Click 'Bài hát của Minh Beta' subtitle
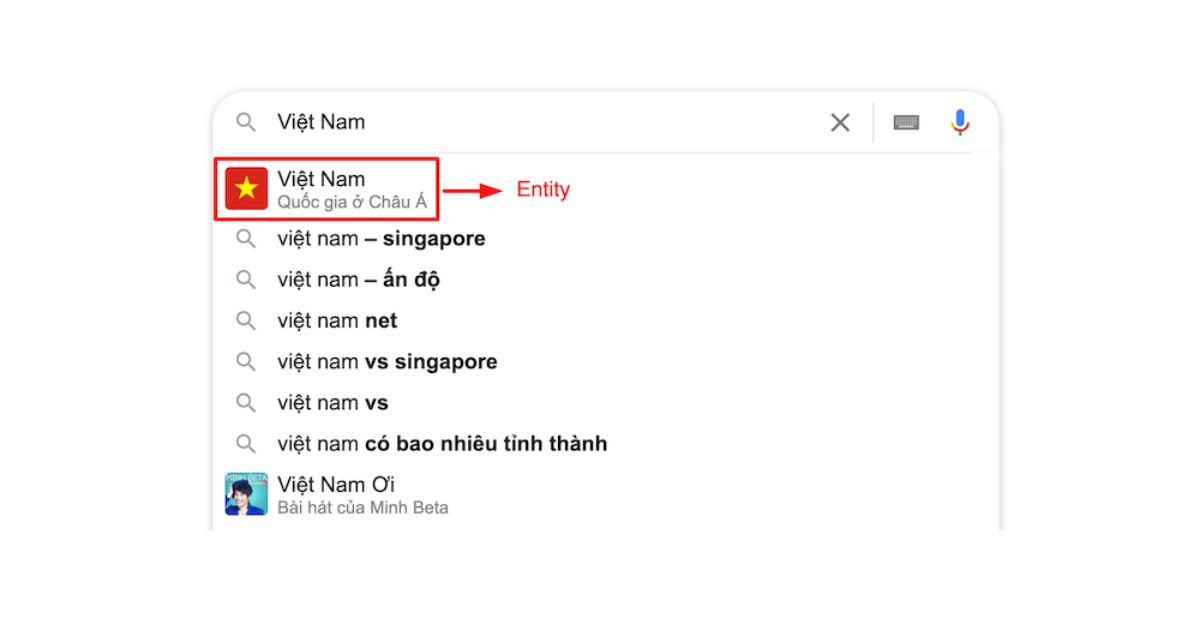Screen dimensions: 1200x625 363,508
